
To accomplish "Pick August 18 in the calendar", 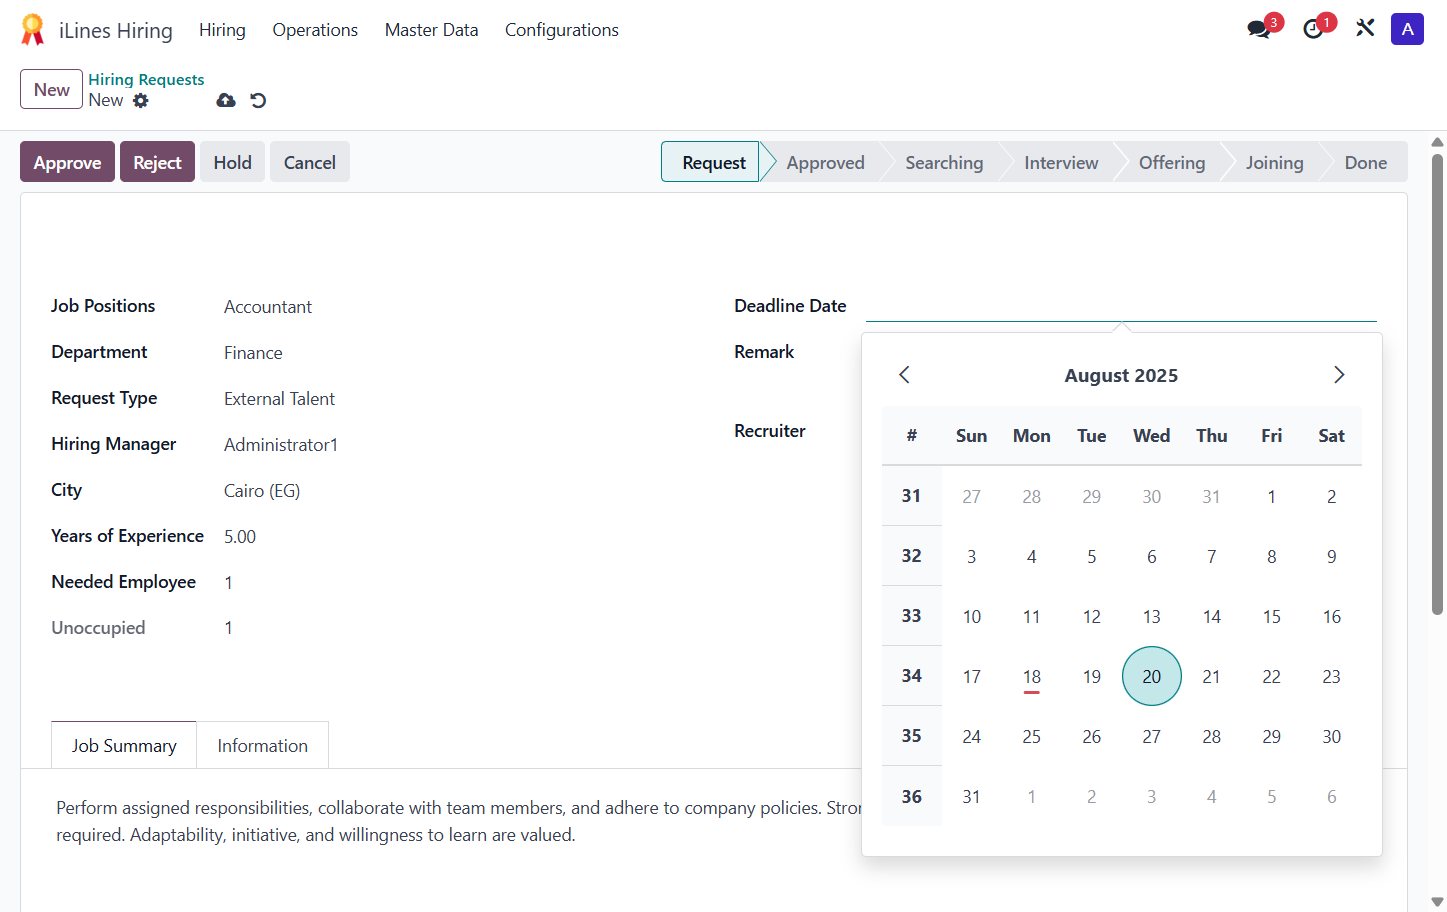I will (x=1032, y=676).
